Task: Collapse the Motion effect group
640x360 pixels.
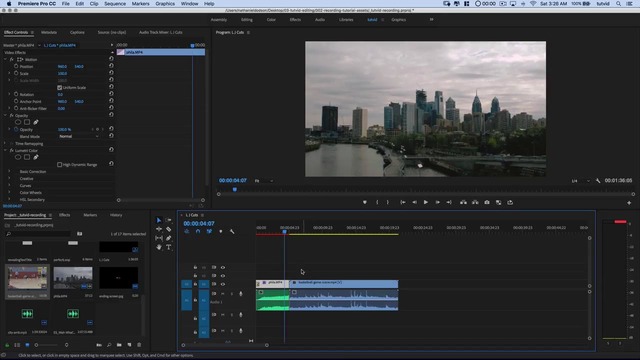Action: pyautogui.click(x=5, y=60)
